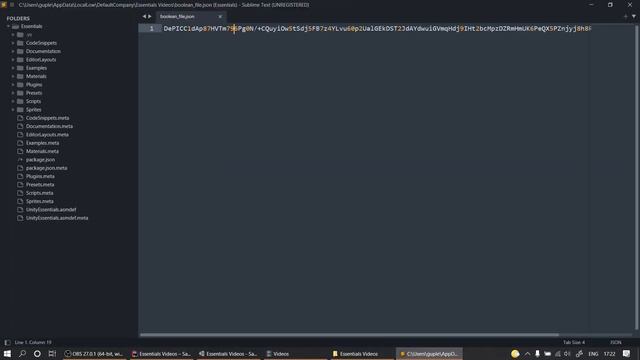Click the Essentials root folder icon
Viewport: 640px width, 360px height.
pos(16,27)
